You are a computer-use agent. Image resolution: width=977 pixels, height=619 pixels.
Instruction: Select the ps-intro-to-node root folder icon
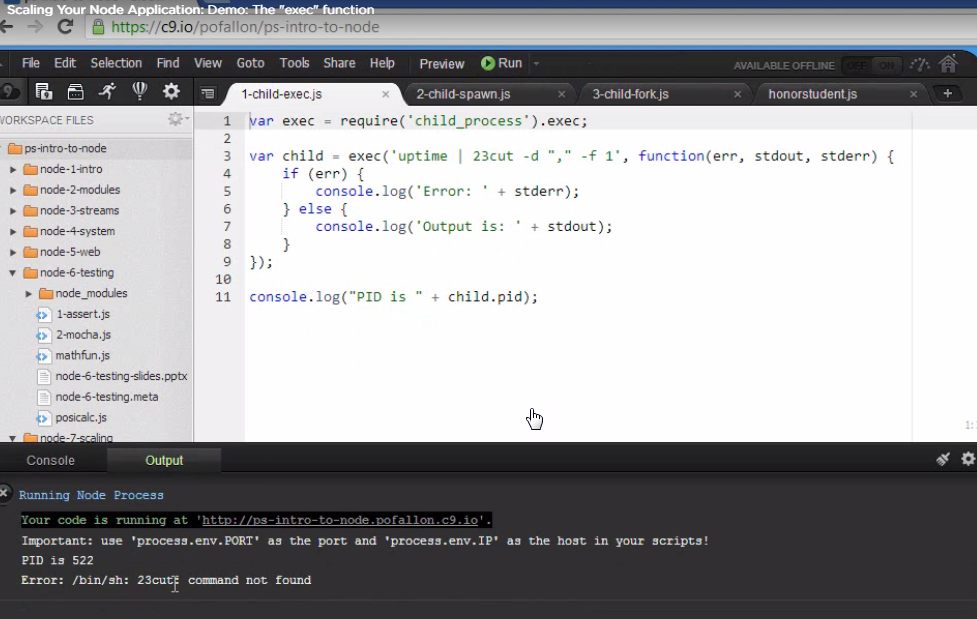click(15, 148)
